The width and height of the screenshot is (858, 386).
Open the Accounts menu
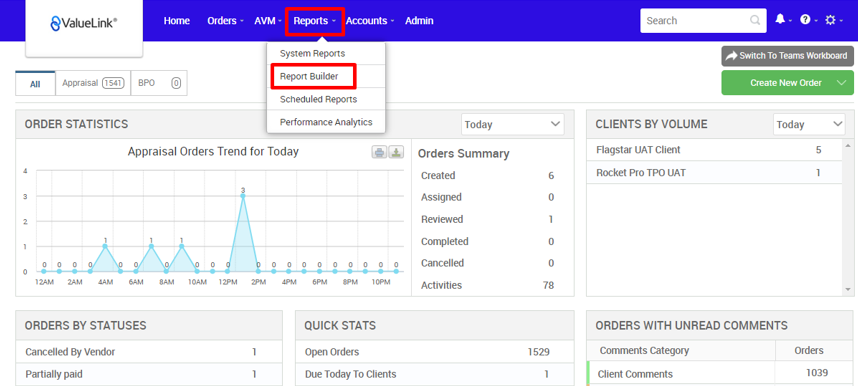(370, 21)
